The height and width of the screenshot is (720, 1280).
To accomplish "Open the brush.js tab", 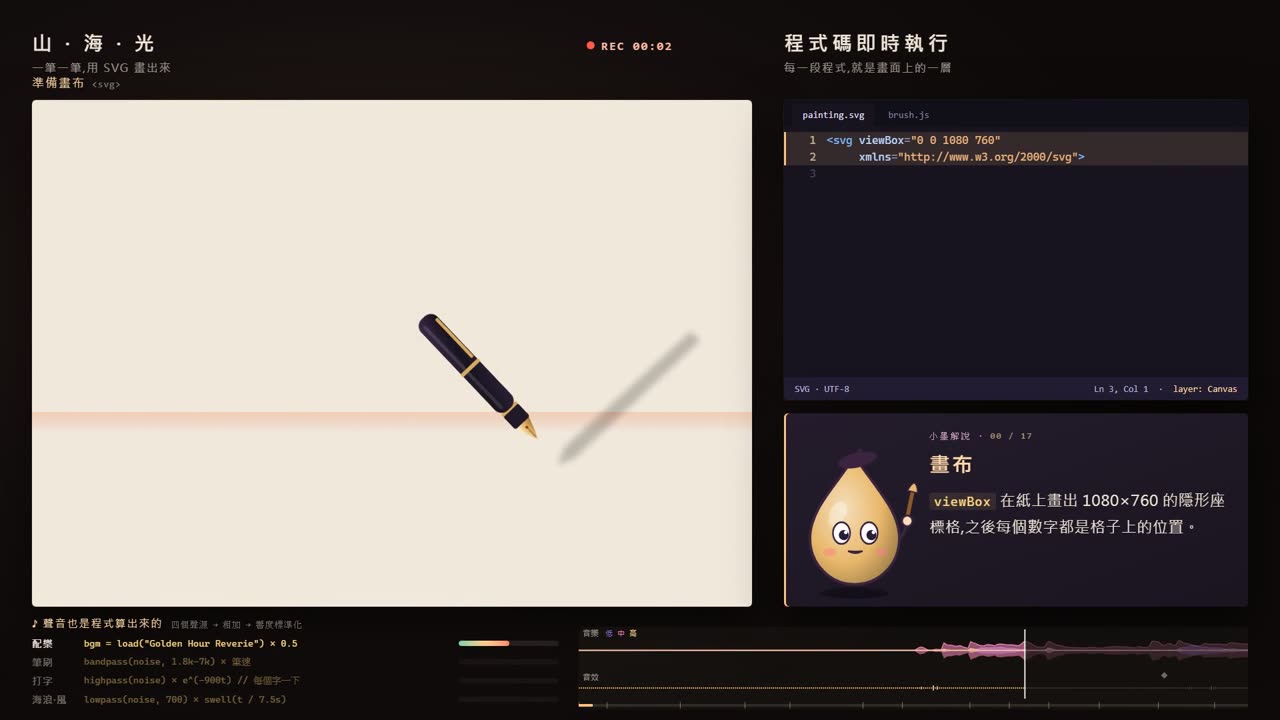I will tap(908, 115).
